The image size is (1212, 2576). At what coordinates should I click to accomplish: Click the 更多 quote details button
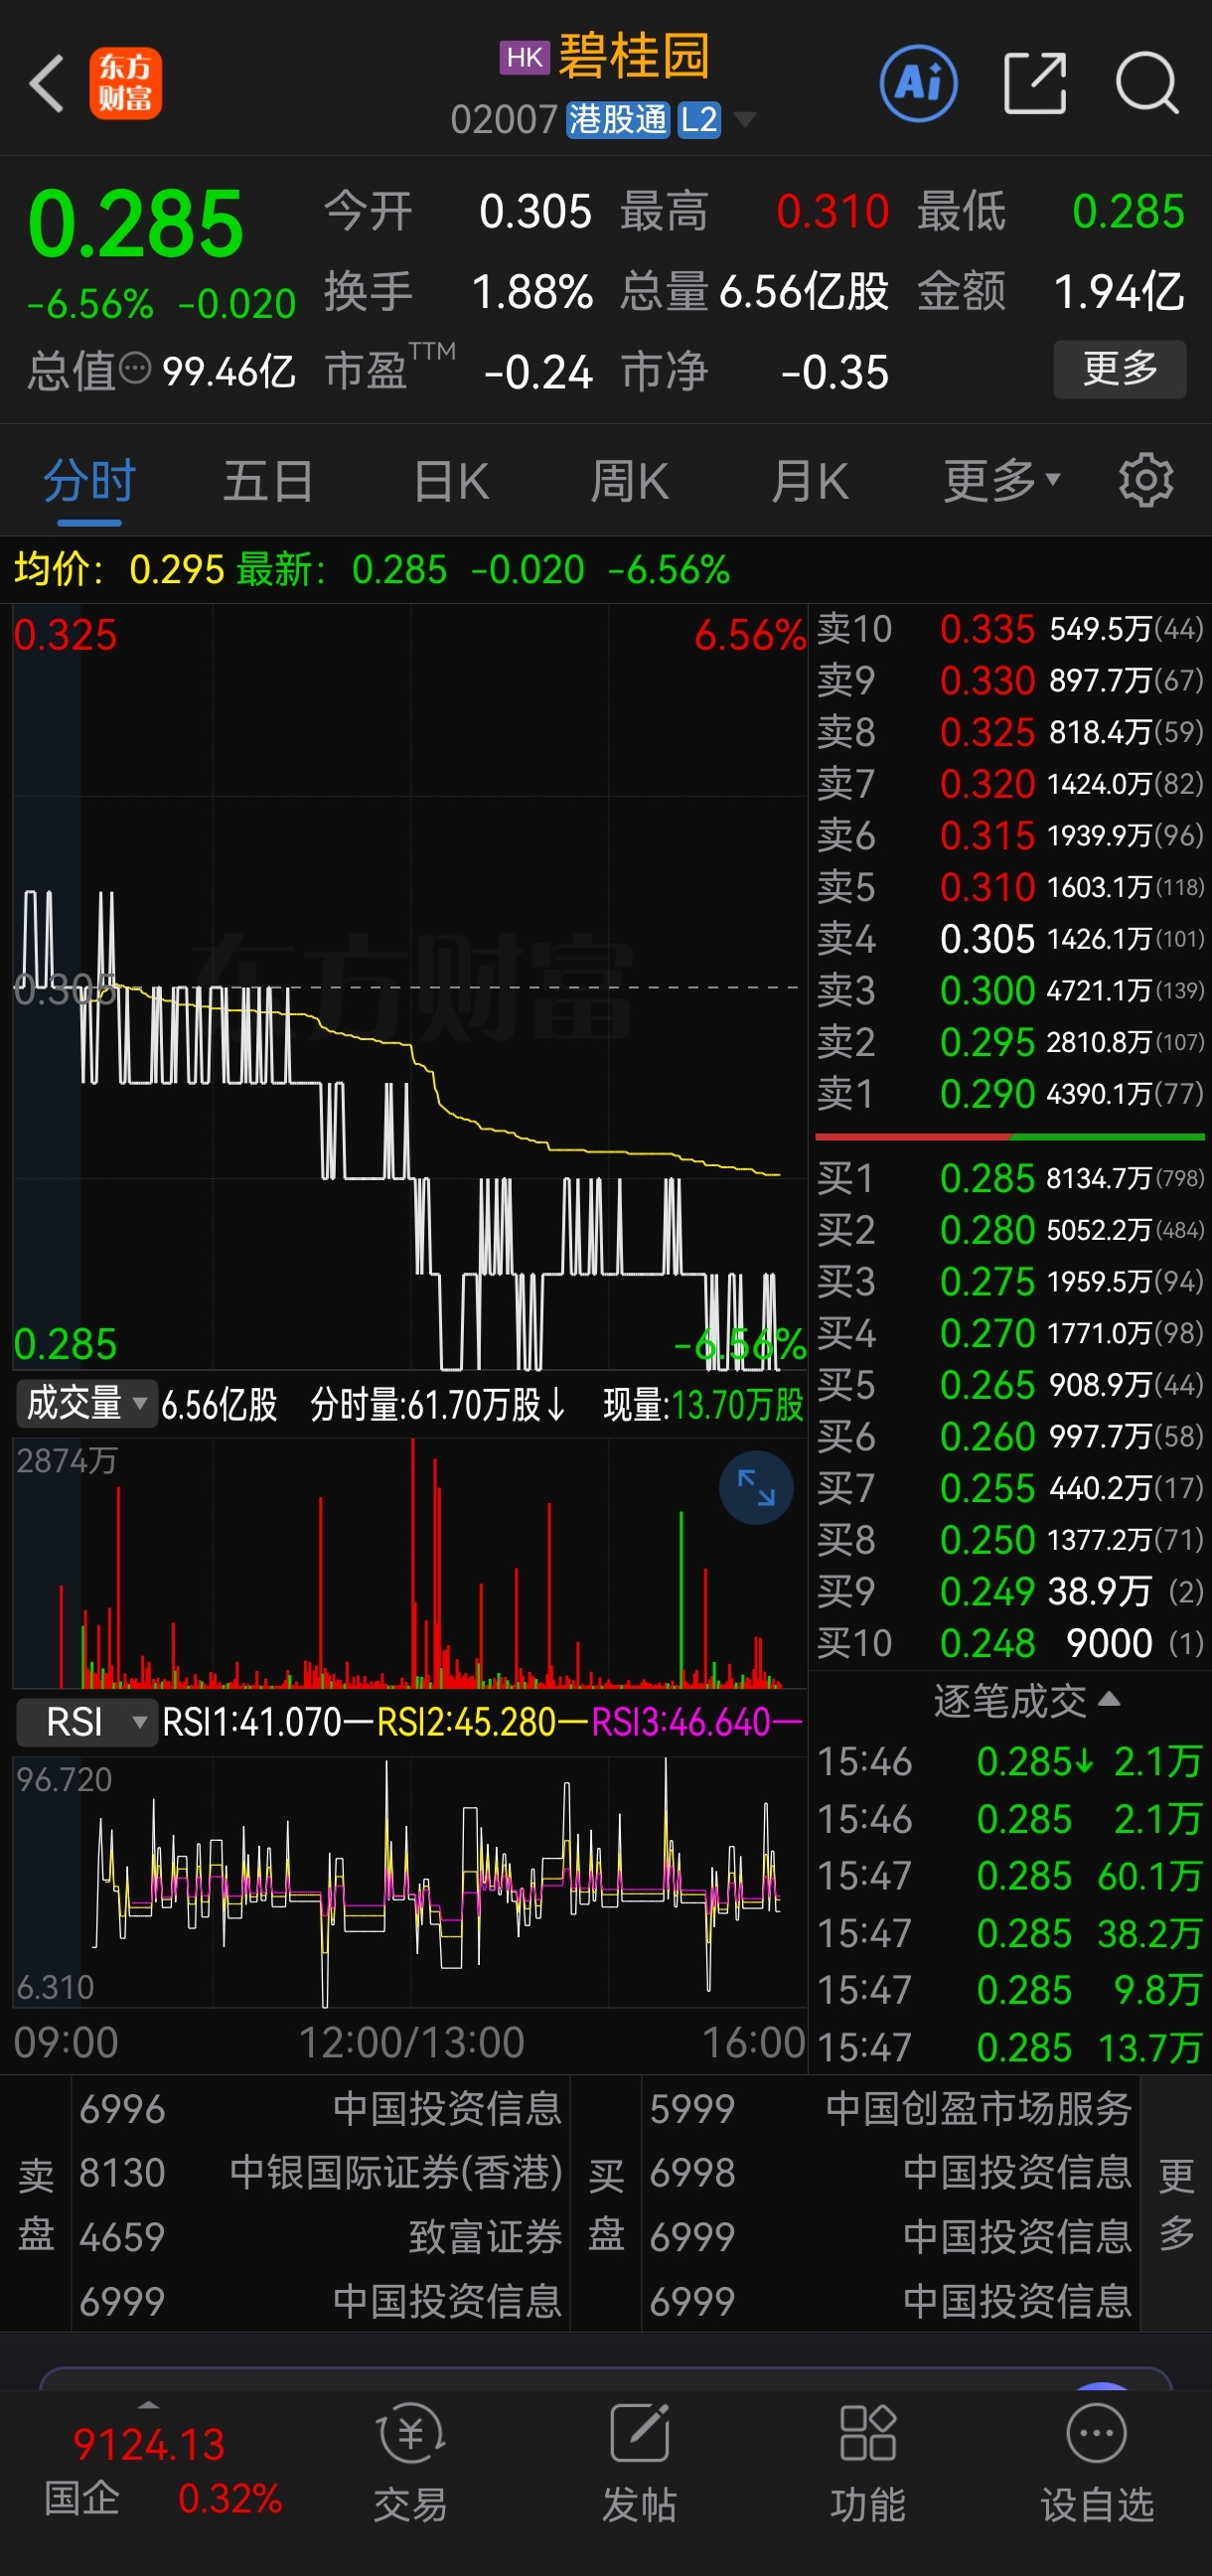[x=1120, y=369]
